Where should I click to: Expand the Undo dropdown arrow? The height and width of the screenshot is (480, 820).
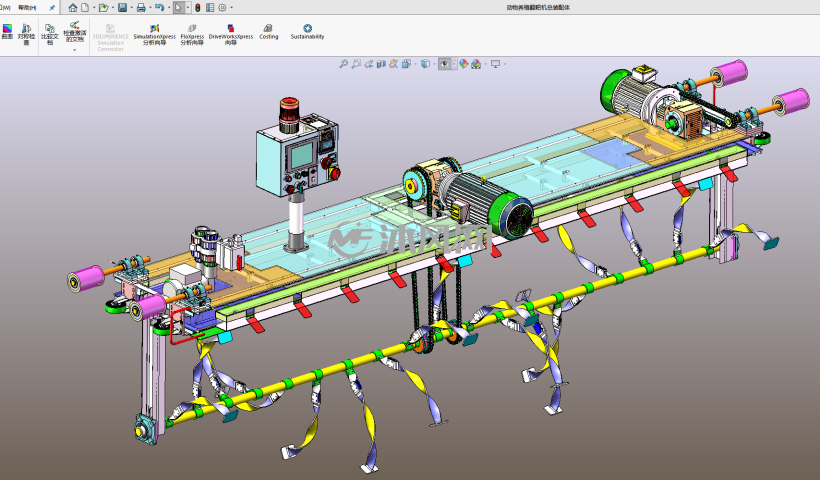click(x=169, y=8)
